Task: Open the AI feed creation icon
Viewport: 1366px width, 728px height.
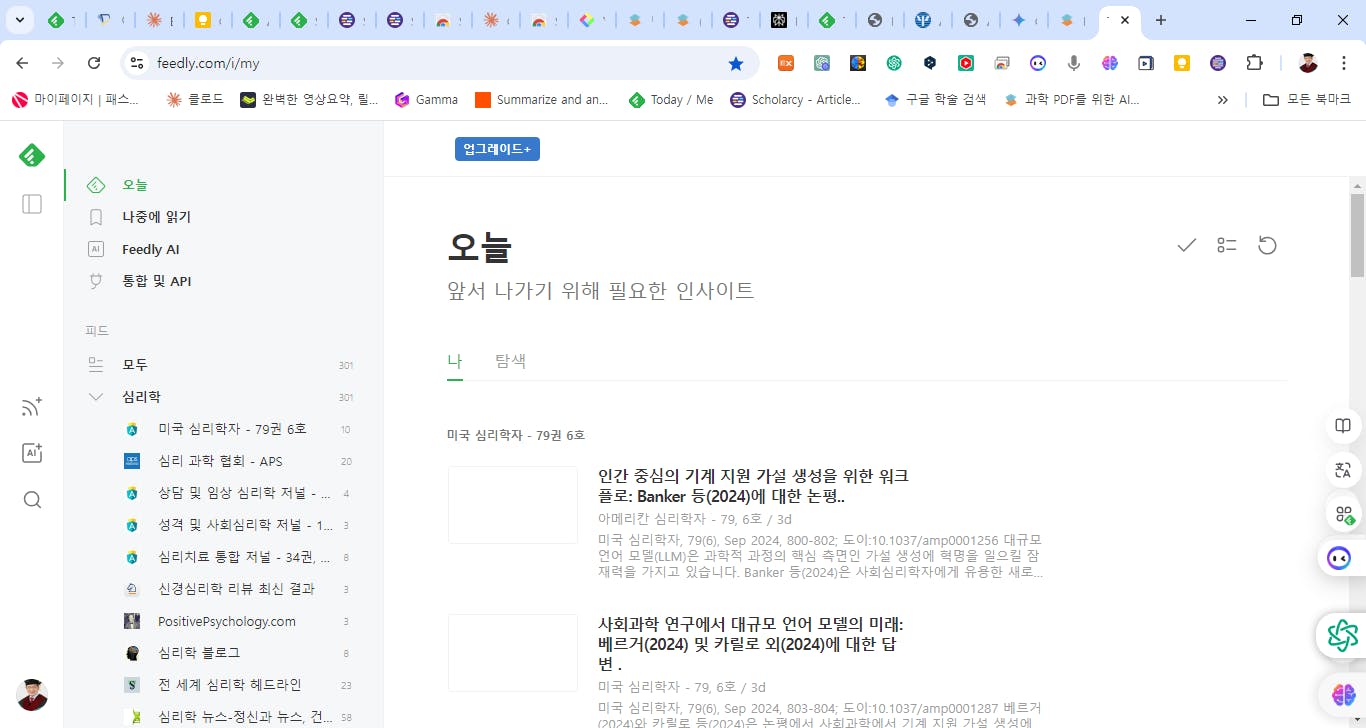Action: point(32,453)
